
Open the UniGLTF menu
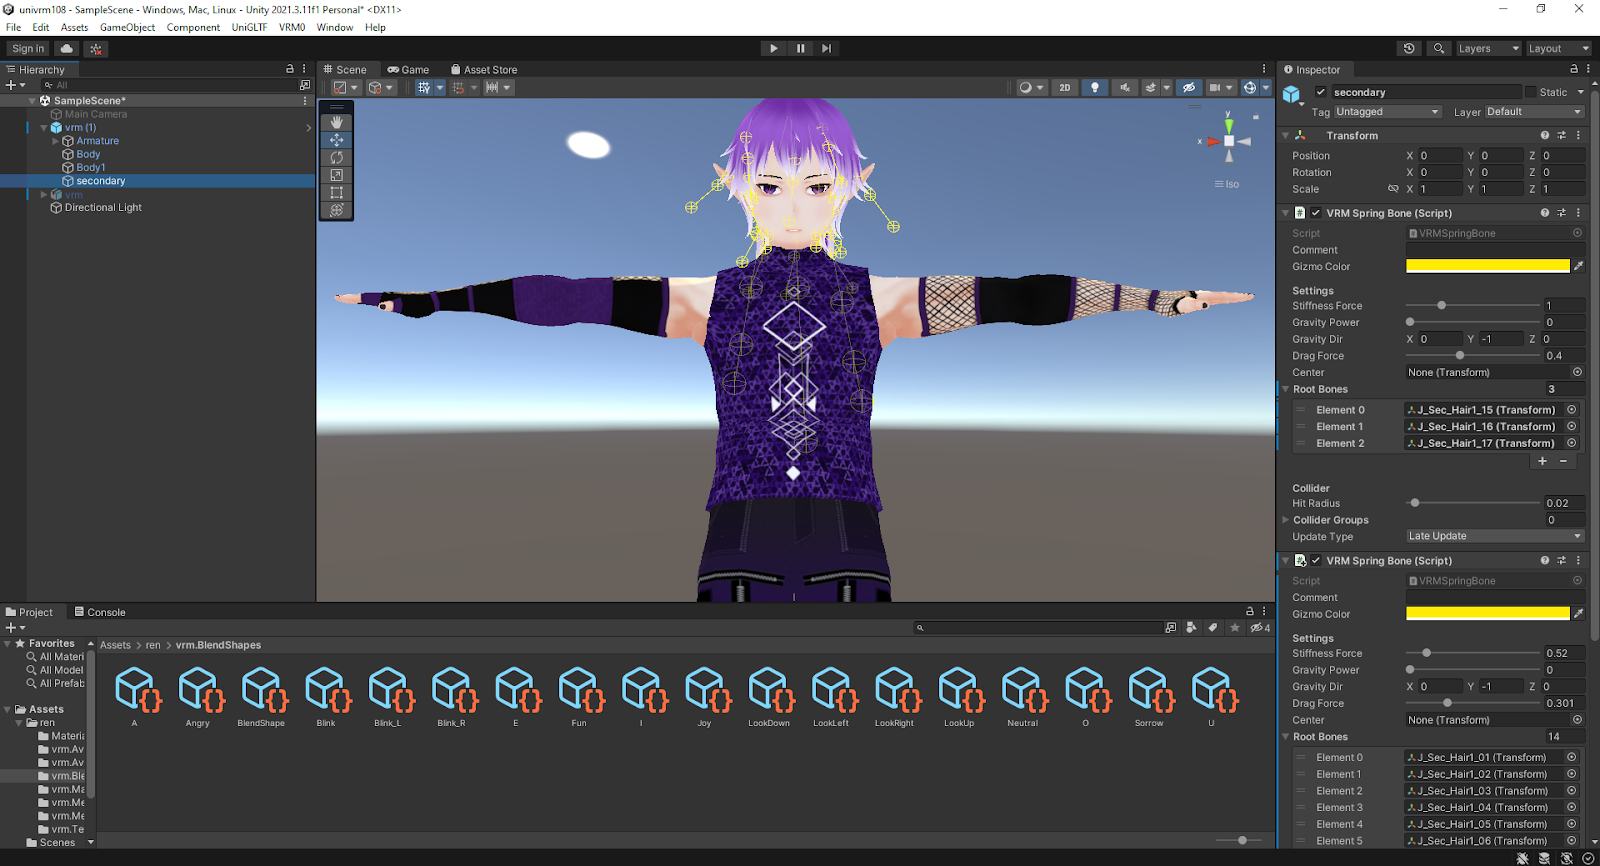pyautogui.click(x=249, y=27)
